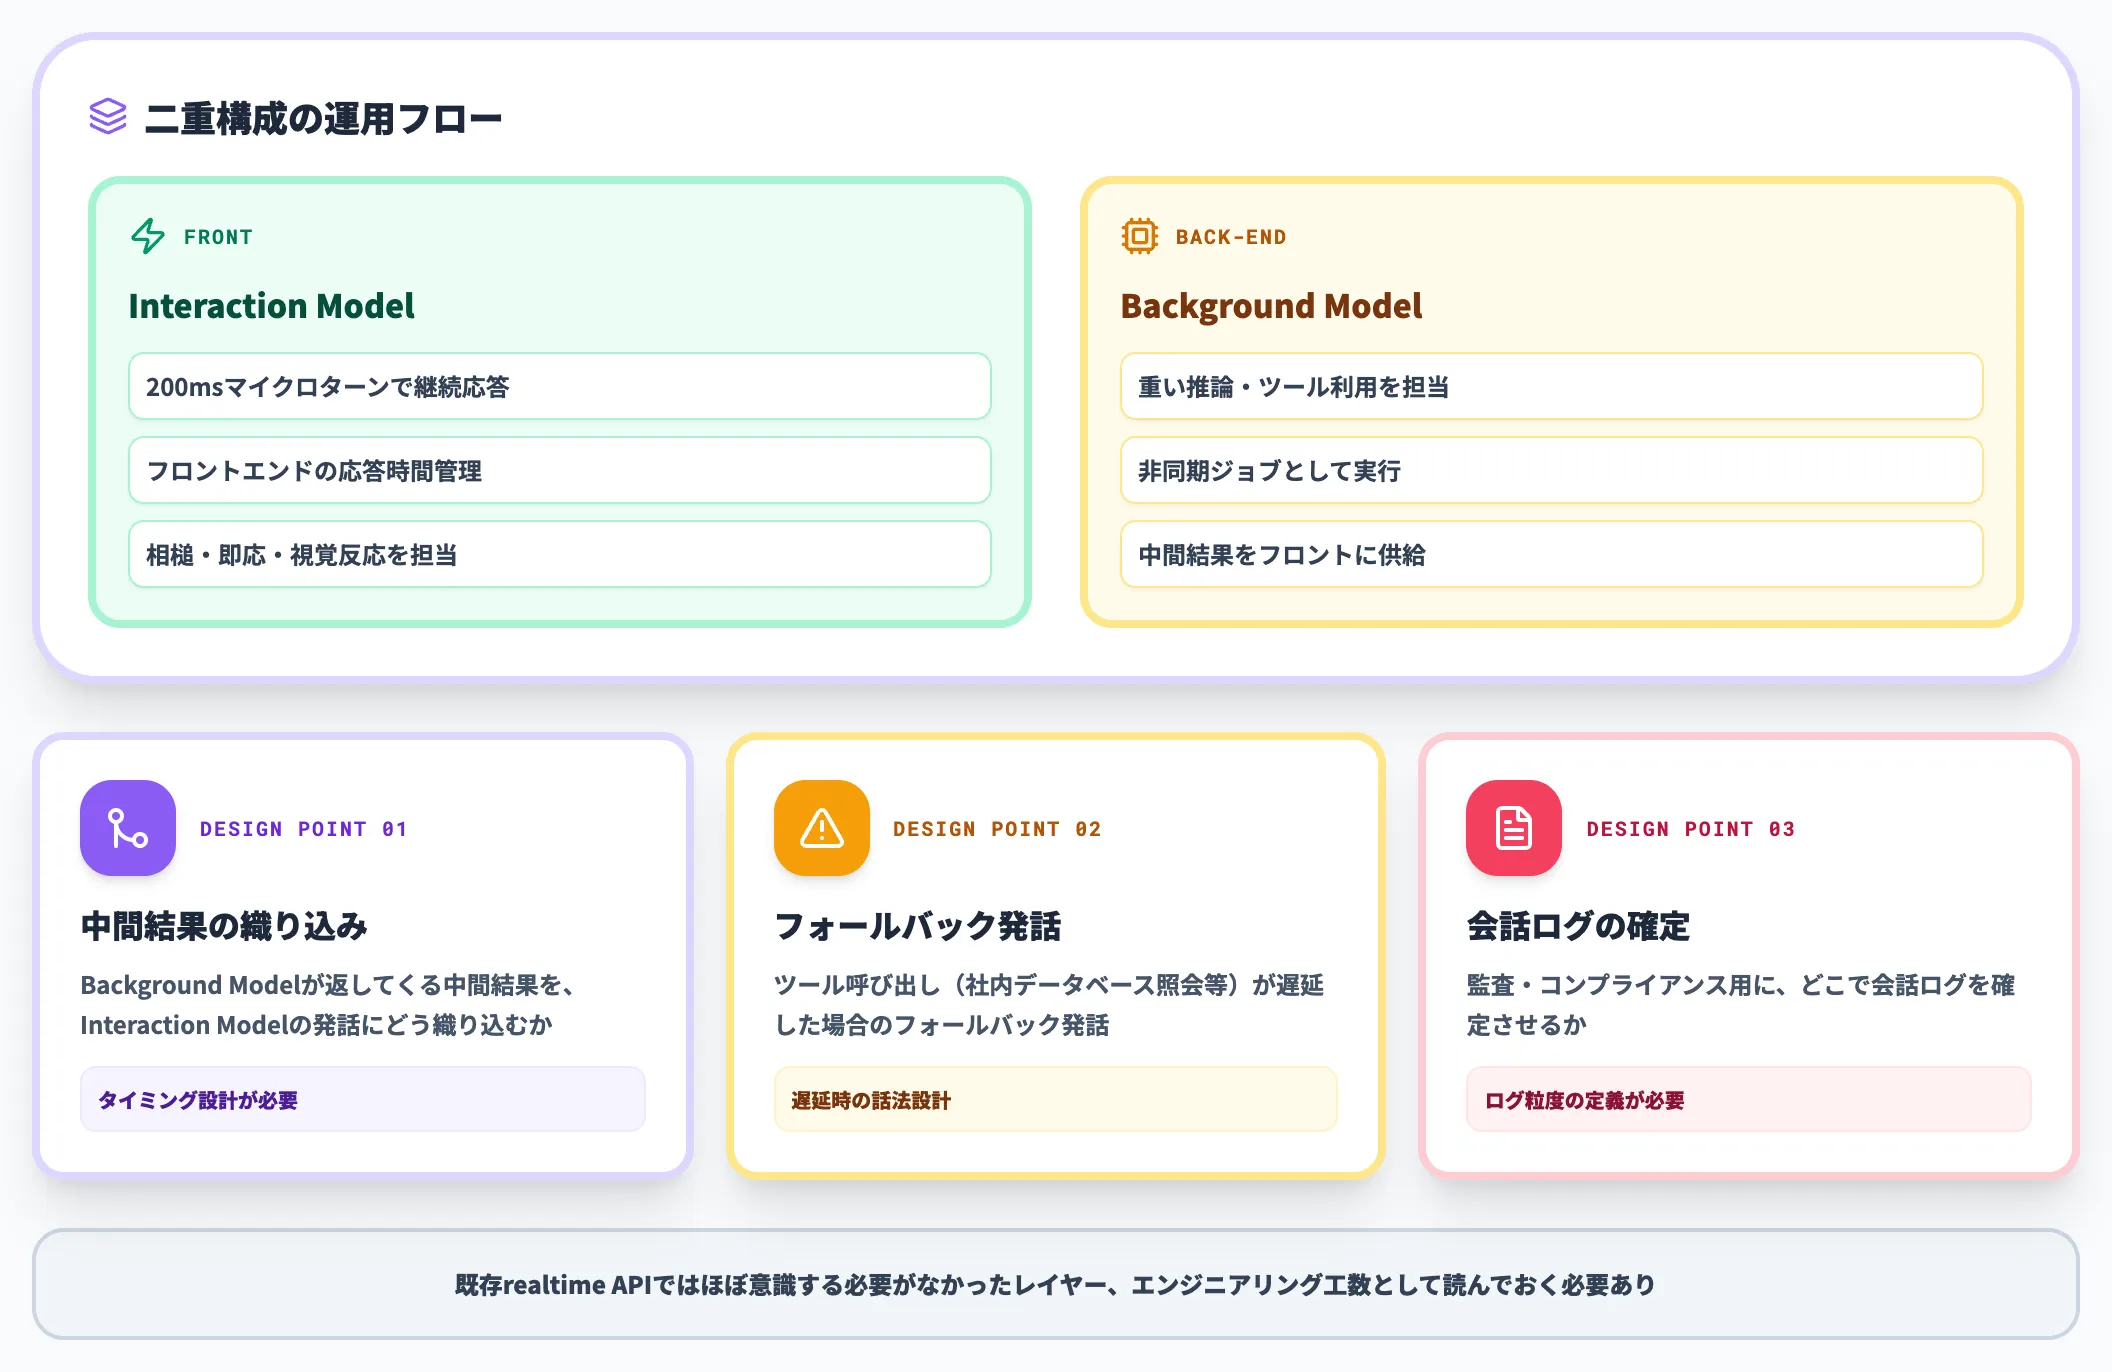Click the description starting with ツール呼び出し
Screen dimensions: 2112x1372
[1049, 1005]
